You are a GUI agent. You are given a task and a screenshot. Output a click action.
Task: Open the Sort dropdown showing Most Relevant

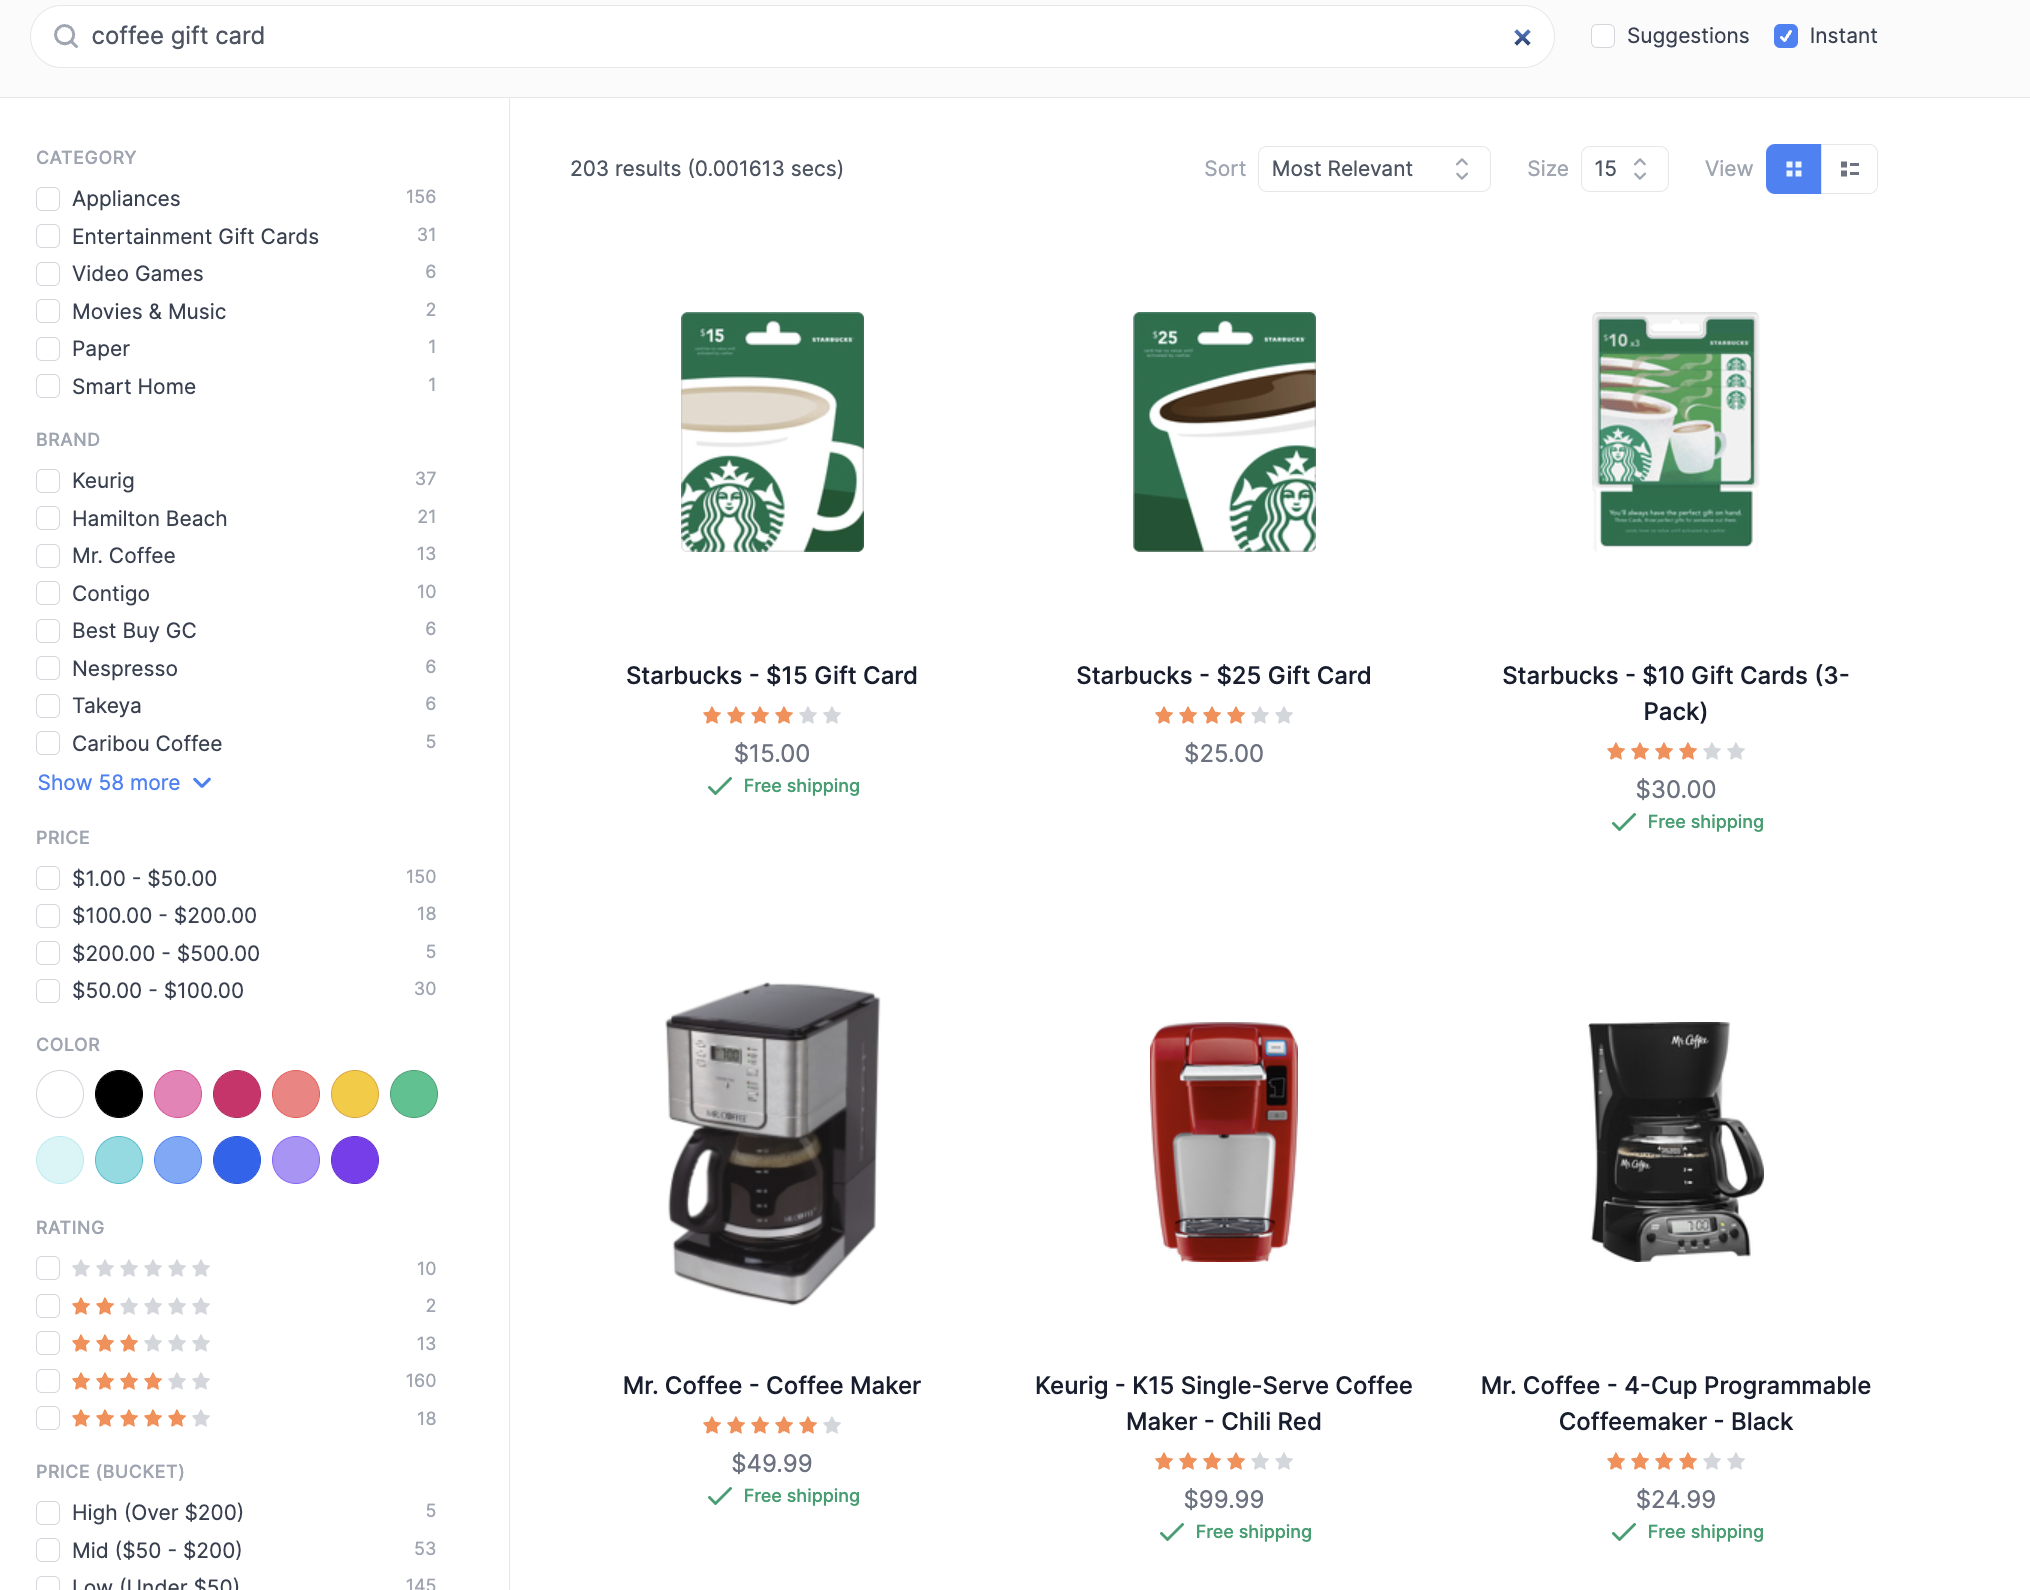click(1373, 169)
